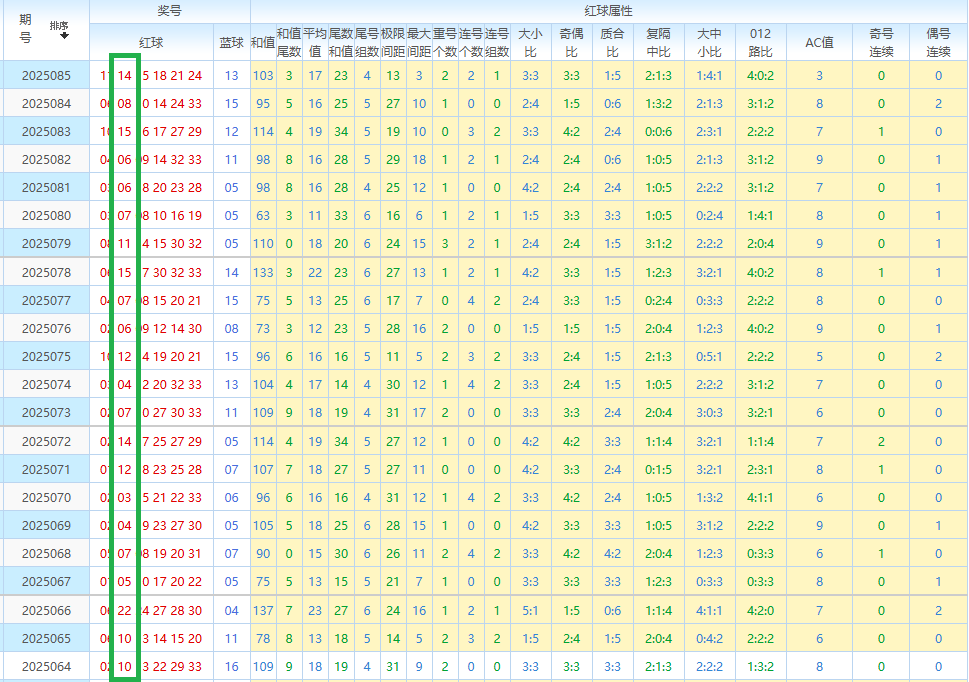Click highlighted red ball 22 in issue 2025066

point(125,610)
